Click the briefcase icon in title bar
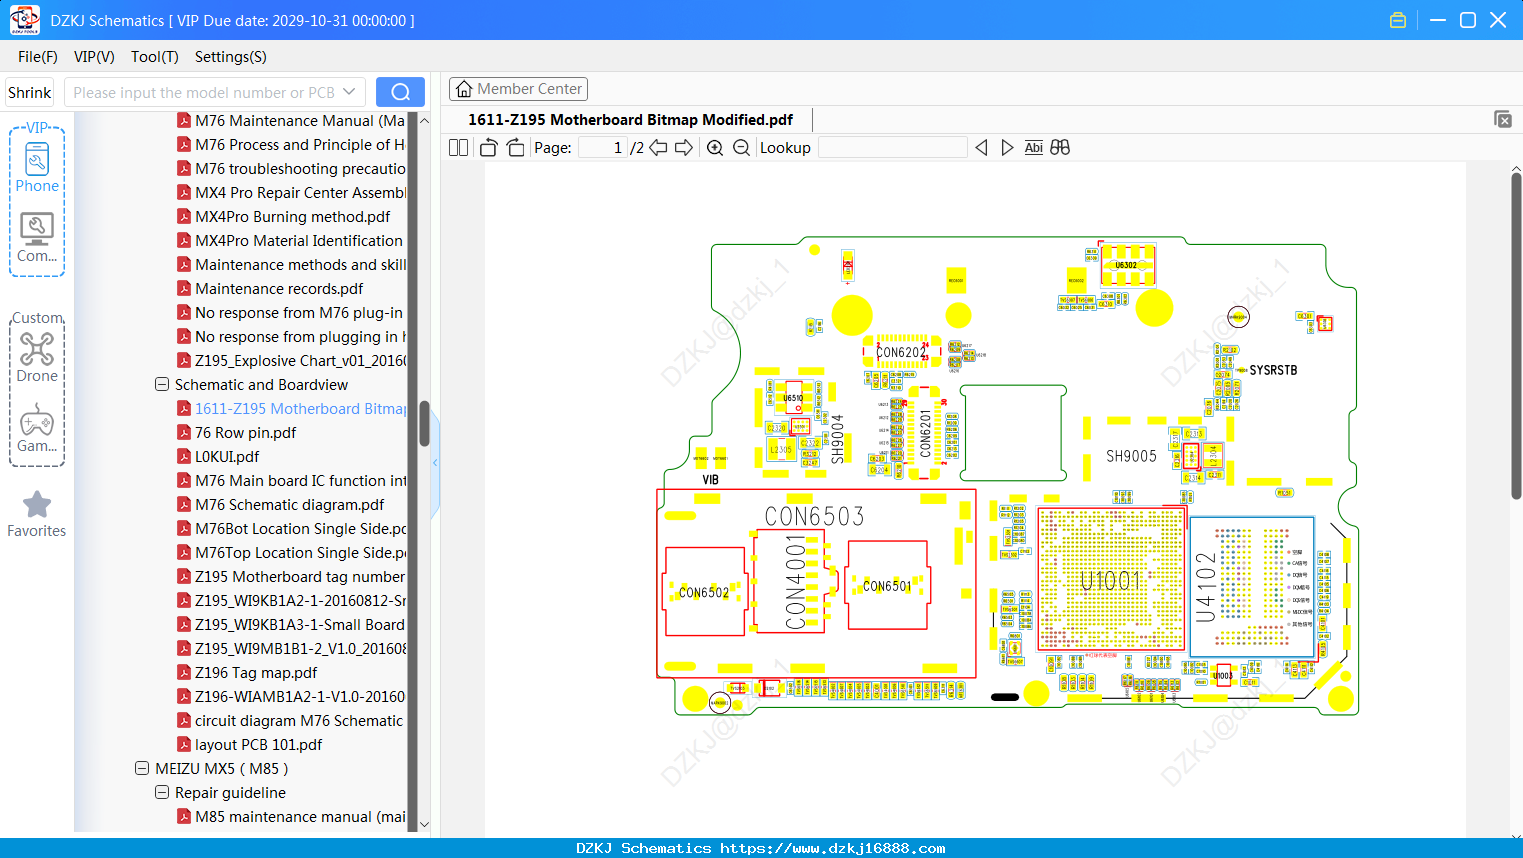1523x858 pixels. (x=1398, y=20)
